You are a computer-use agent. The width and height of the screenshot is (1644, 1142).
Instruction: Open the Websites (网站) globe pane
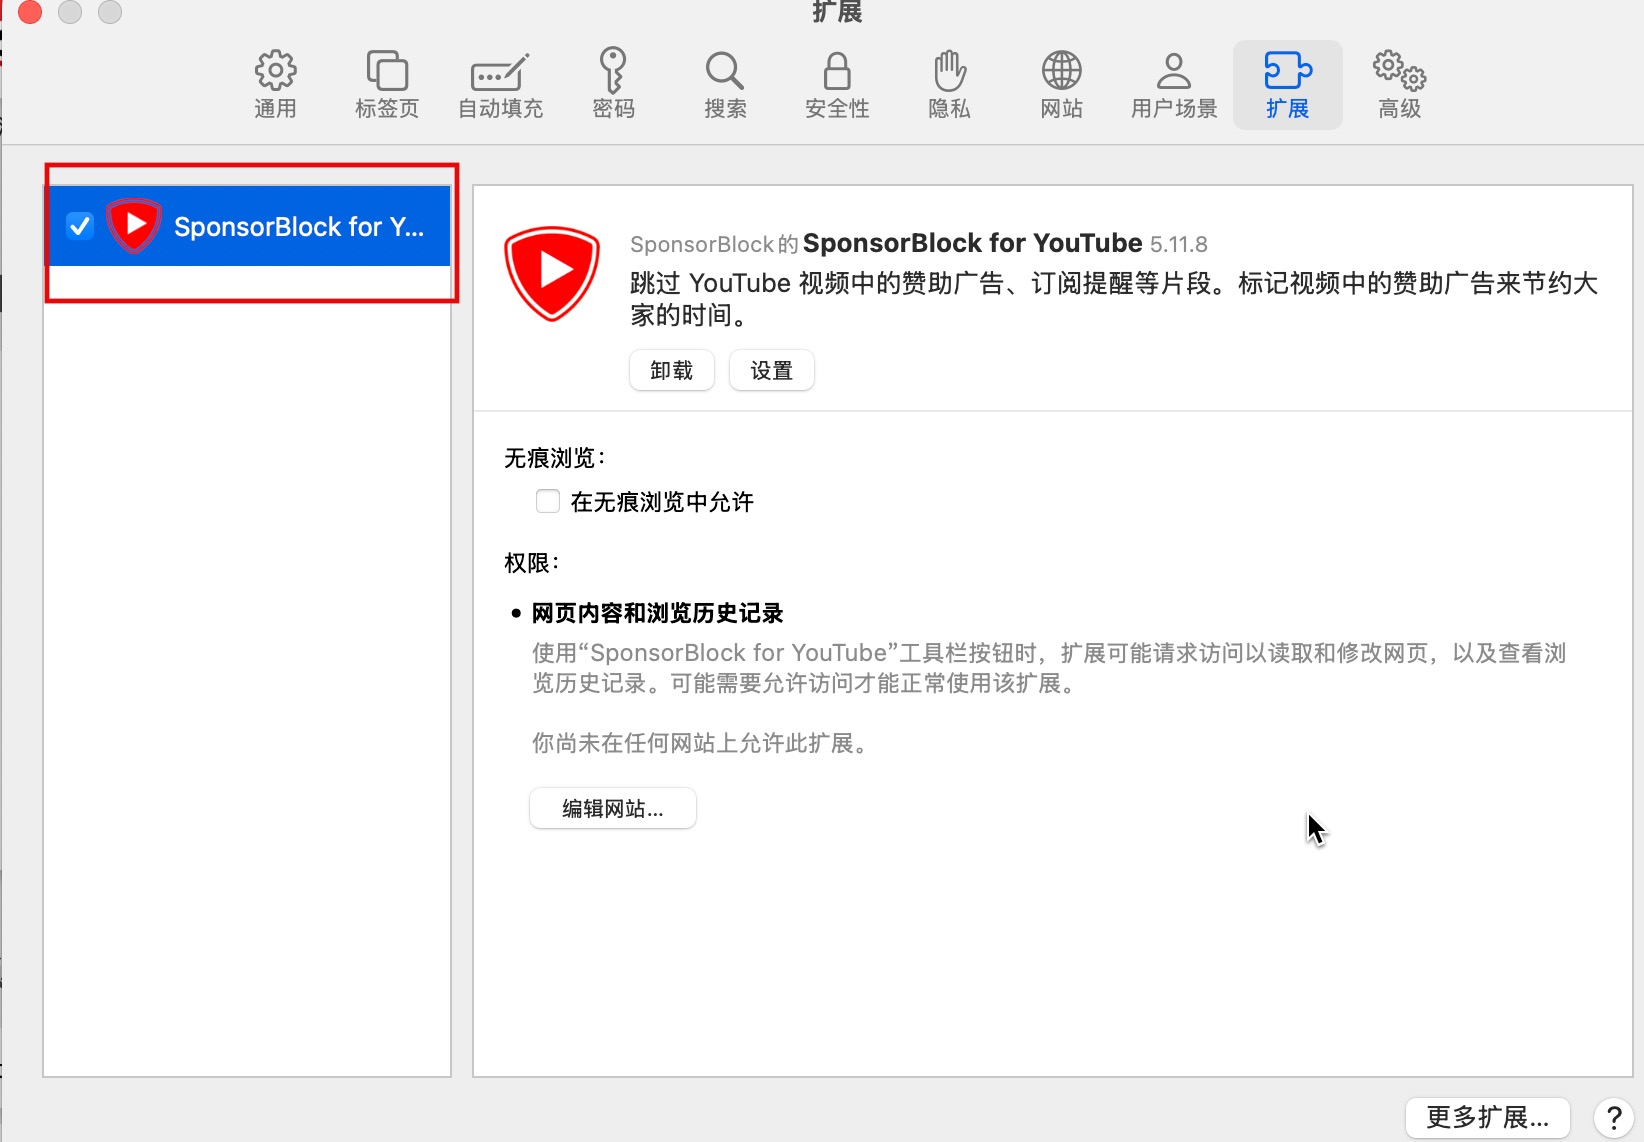1061,85
